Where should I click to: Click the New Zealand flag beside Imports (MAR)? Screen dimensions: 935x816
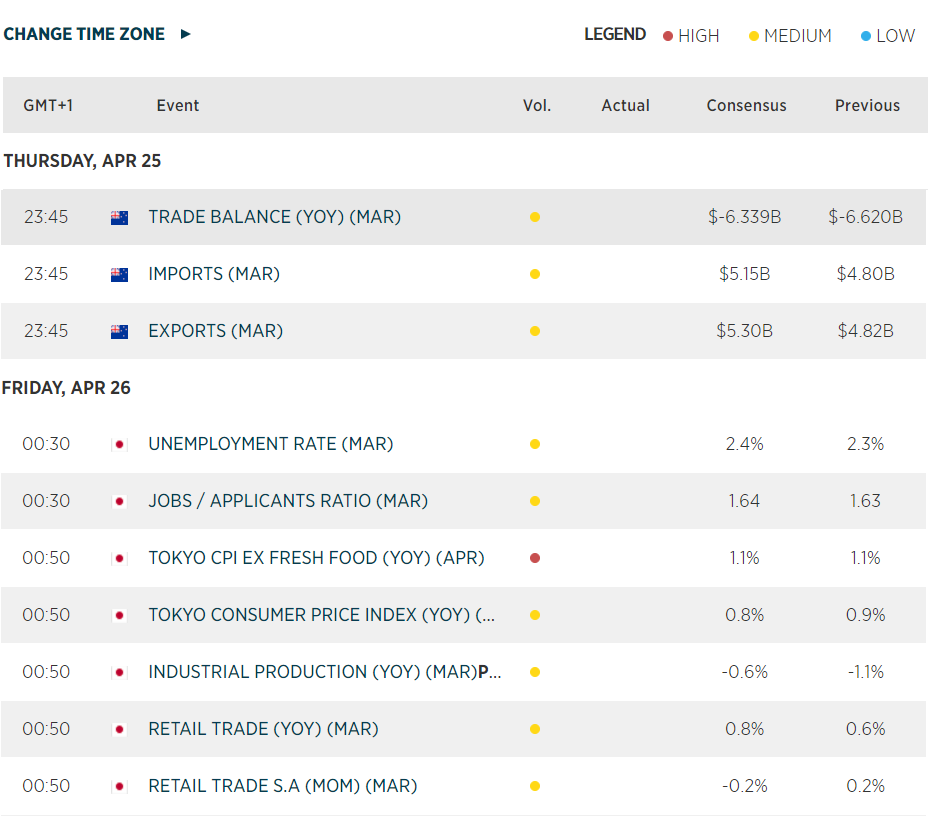point(119,274)
